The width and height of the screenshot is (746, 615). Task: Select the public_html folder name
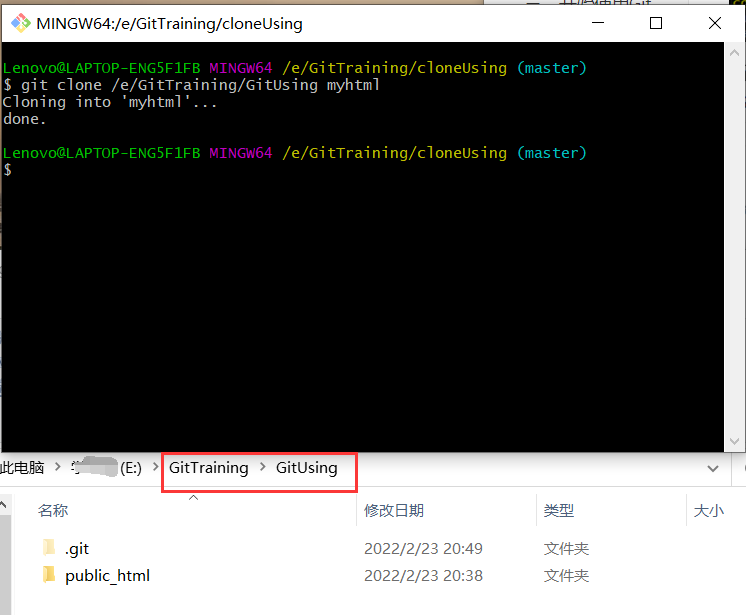point(108,576)
